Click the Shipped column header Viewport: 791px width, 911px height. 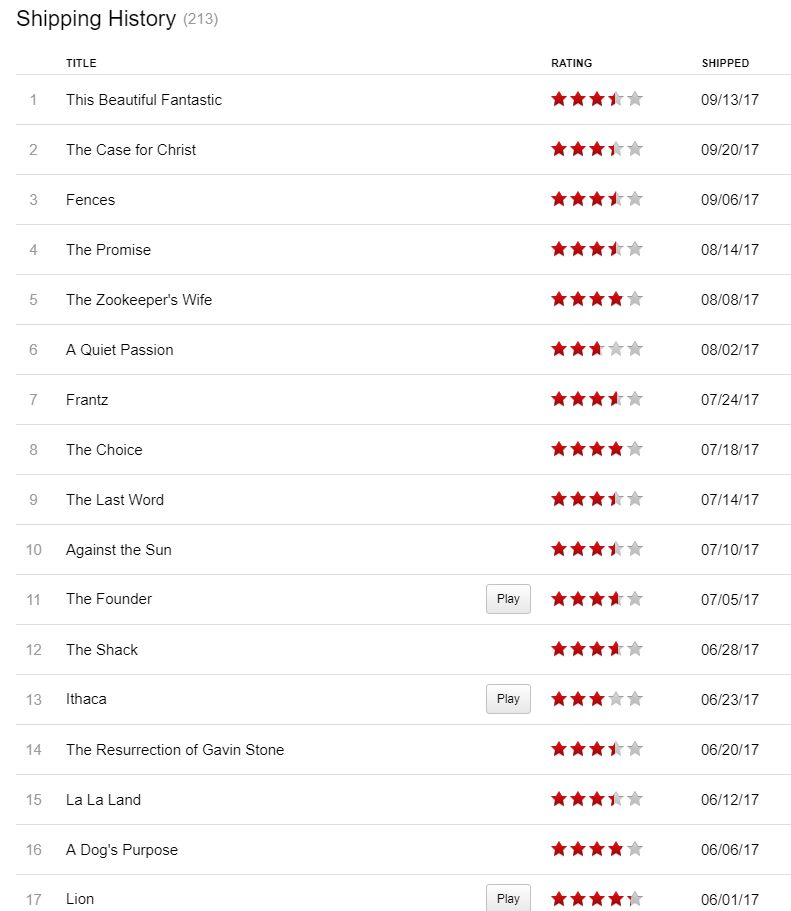[x=725, y=63]
